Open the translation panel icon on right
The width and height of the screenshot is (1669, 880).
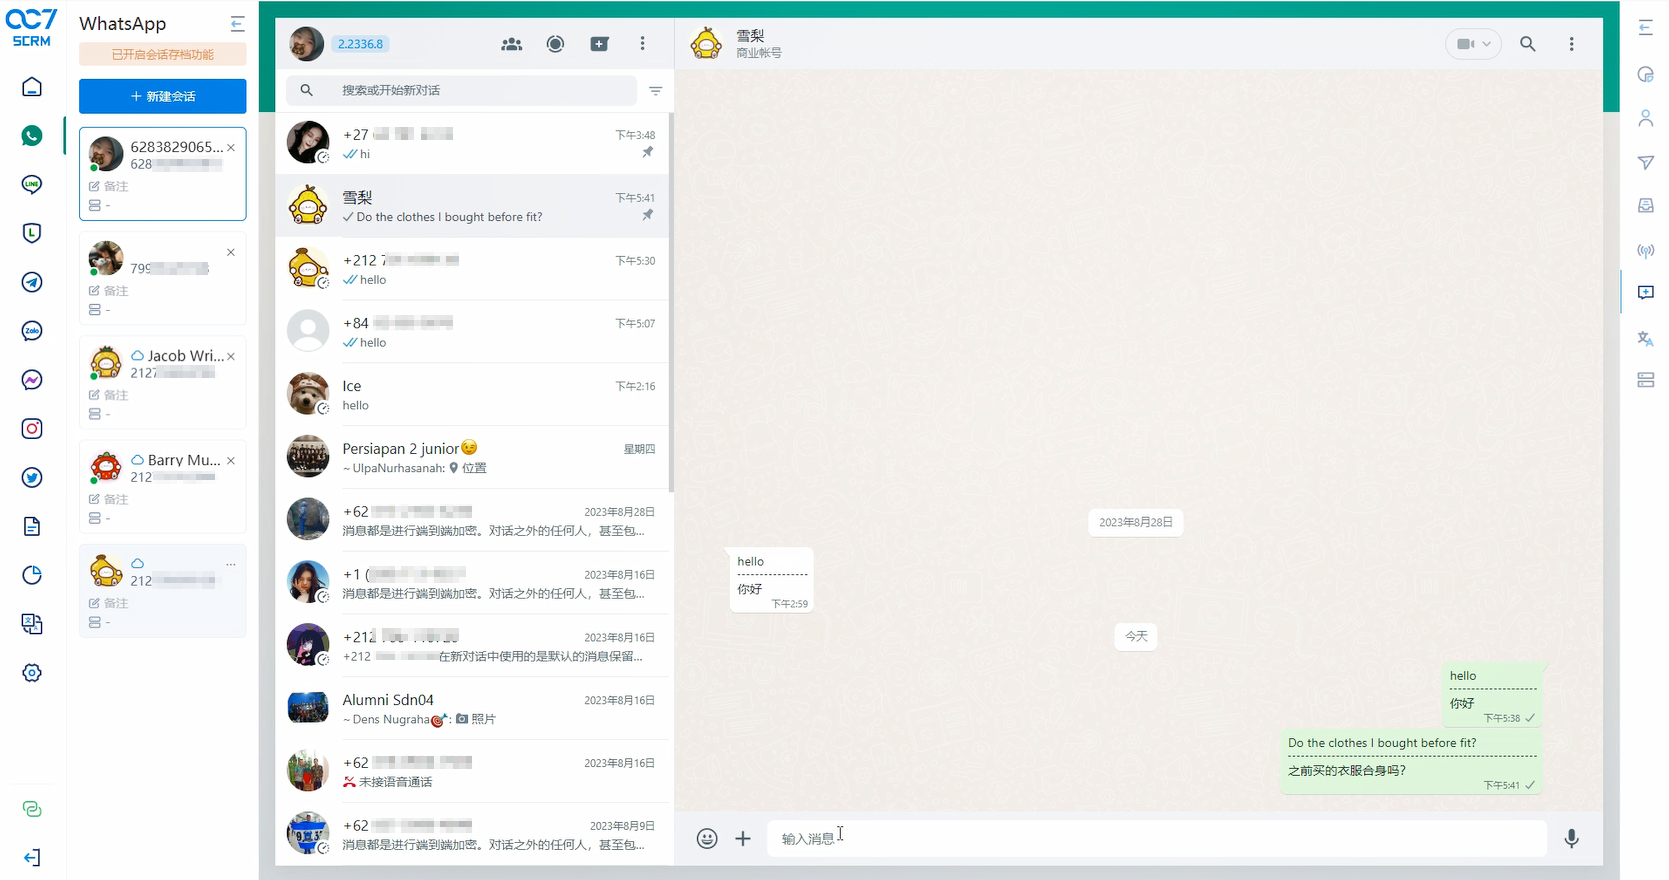[1645, 339]
